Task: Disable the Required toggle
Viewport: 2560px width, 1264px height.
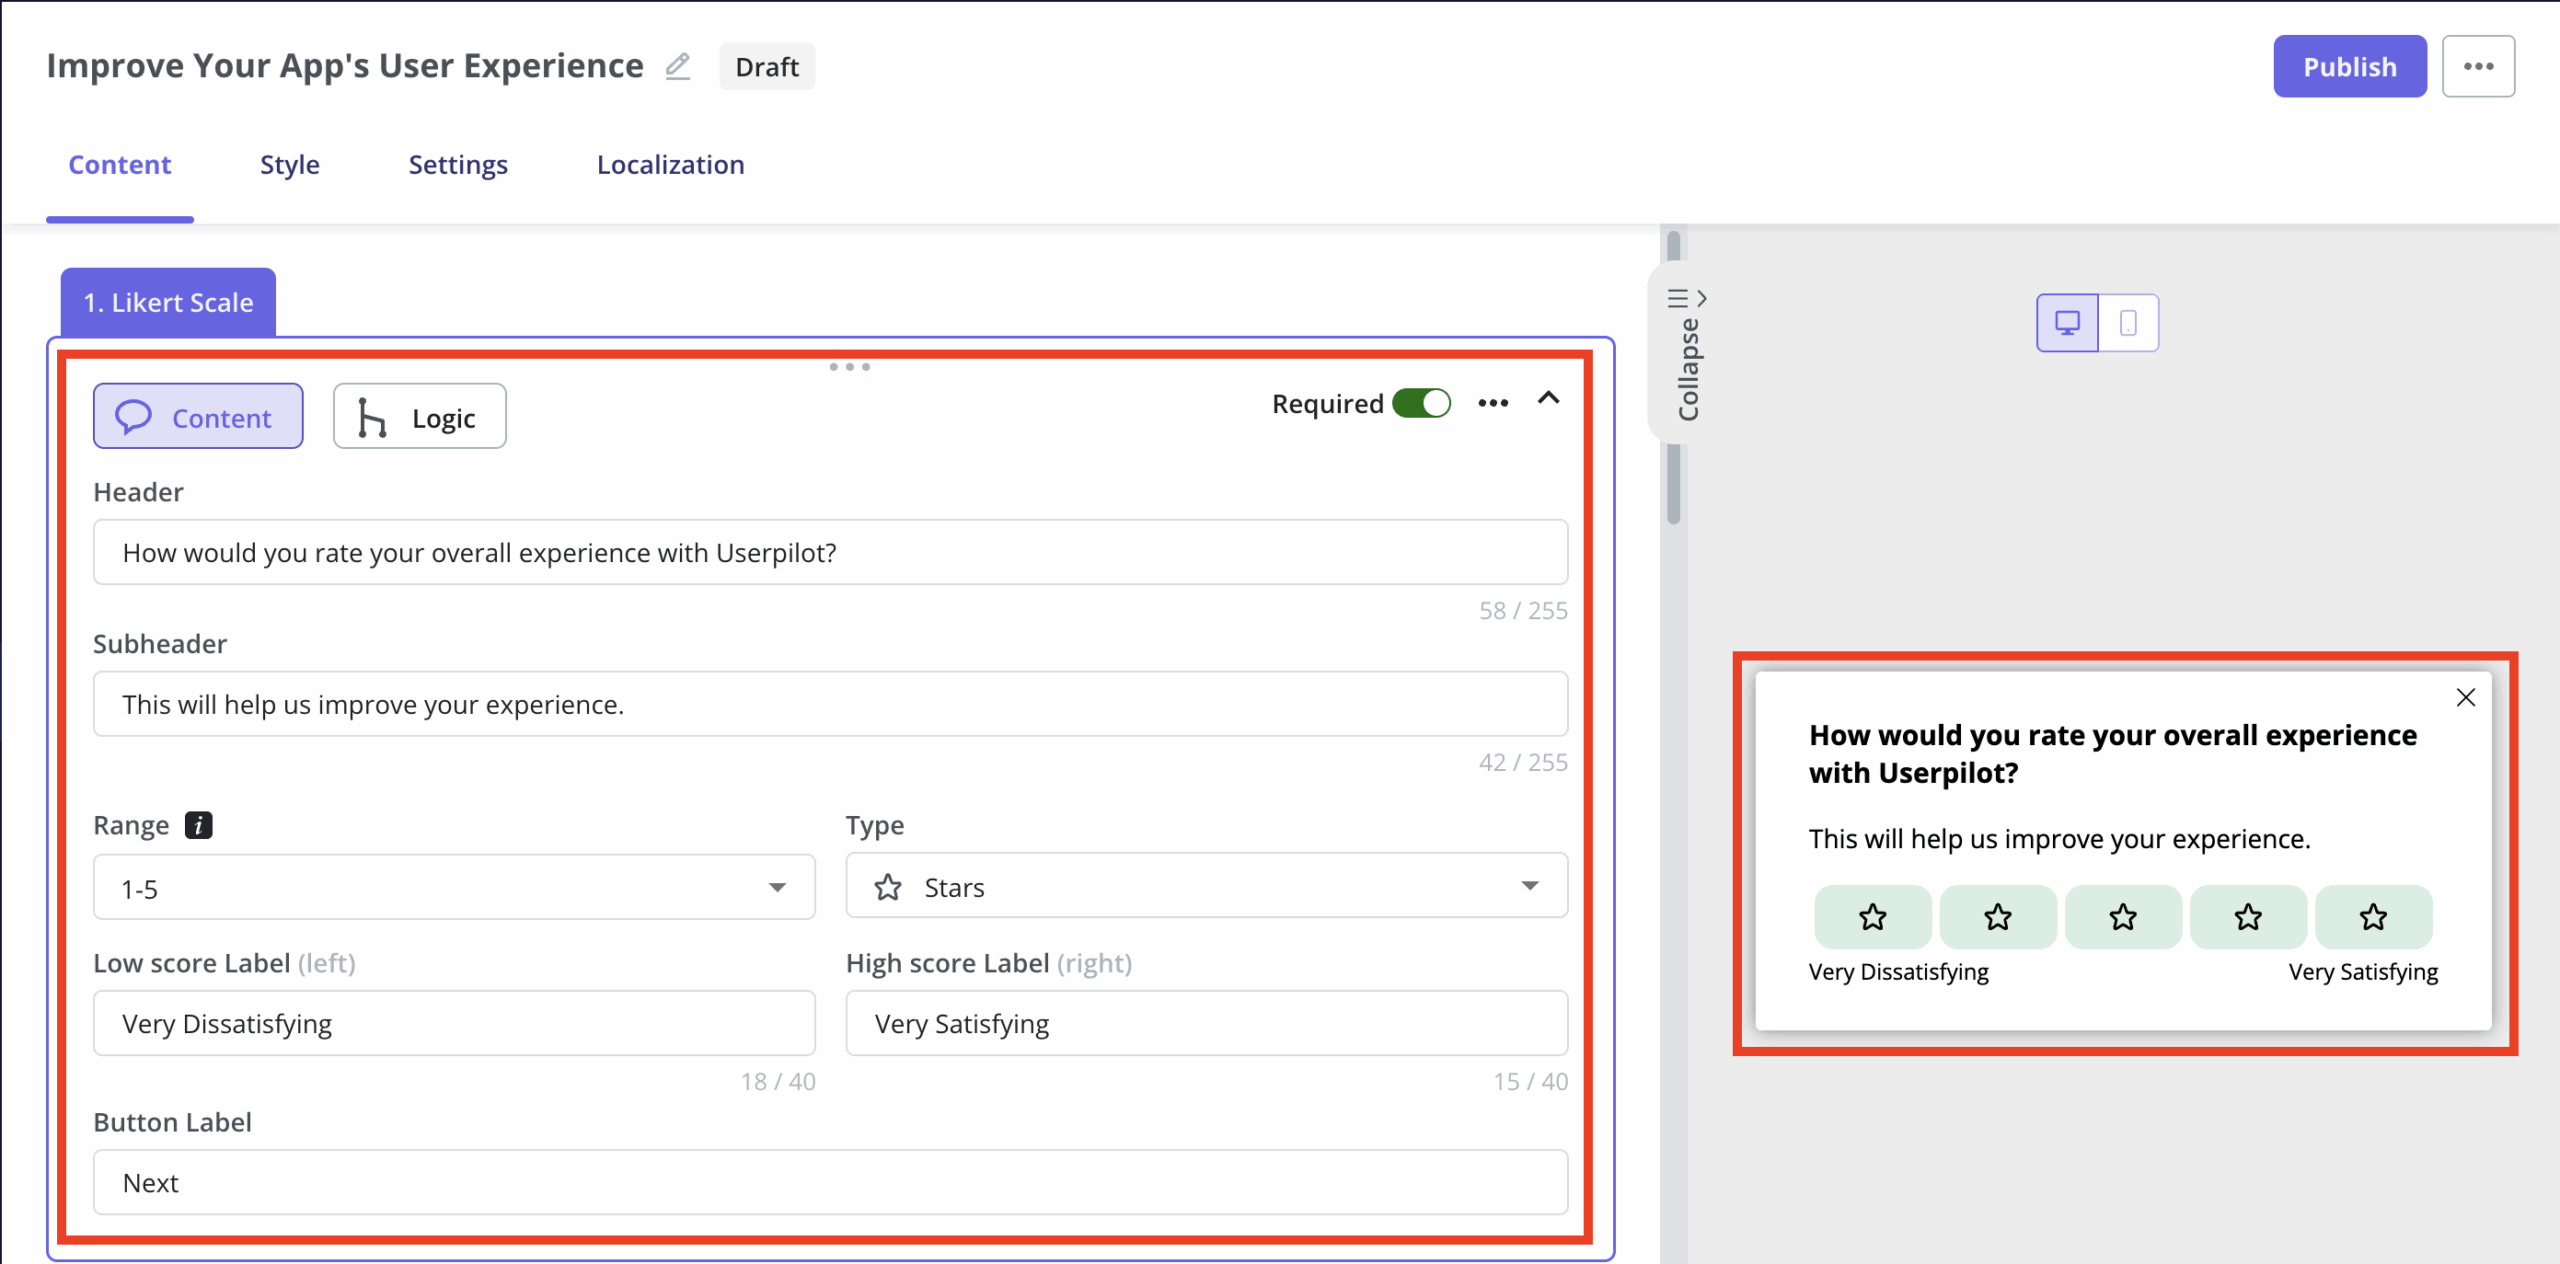Action: [x=1421, y=403]
